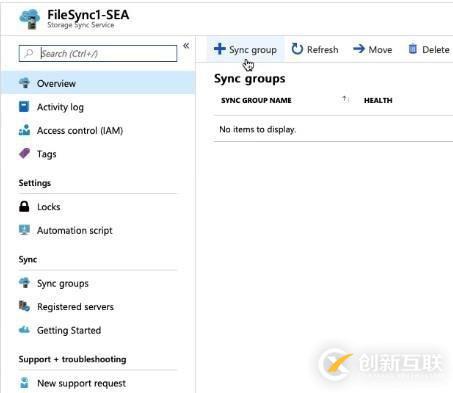Image resolution: width=453 pixels, height=393 pixels.
Task: Click the New support request icon
Action: (24, 383)
